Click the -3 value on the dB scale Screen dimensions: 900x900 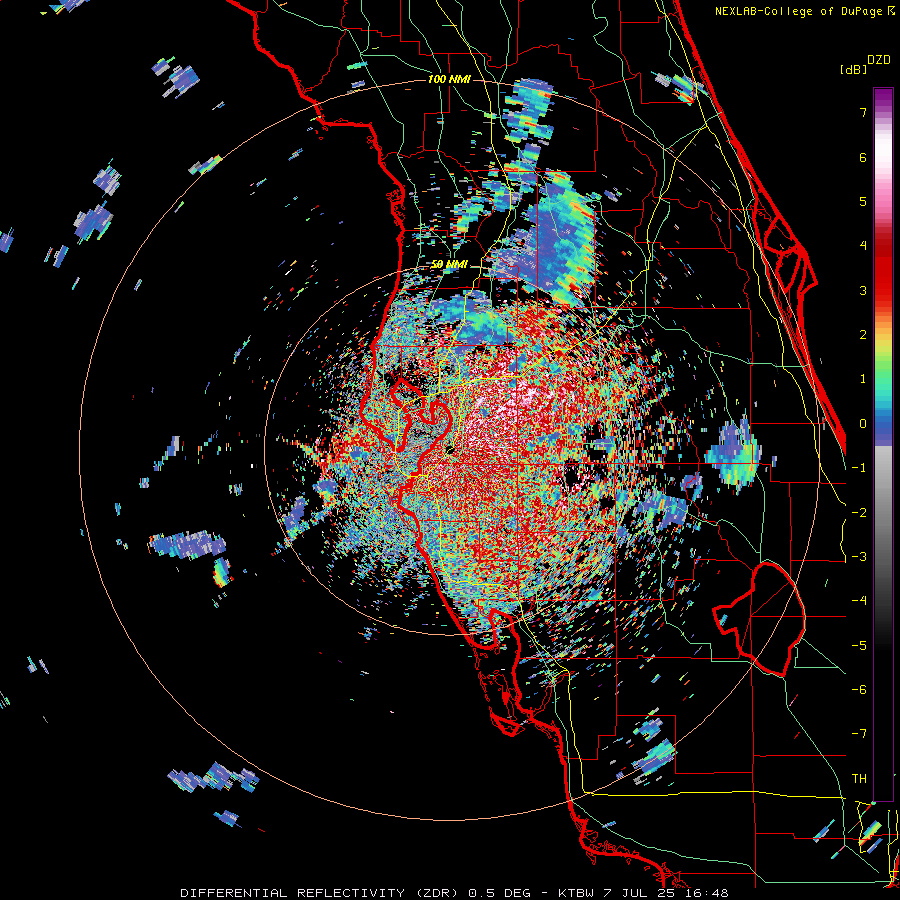click(x=859, y=557)
